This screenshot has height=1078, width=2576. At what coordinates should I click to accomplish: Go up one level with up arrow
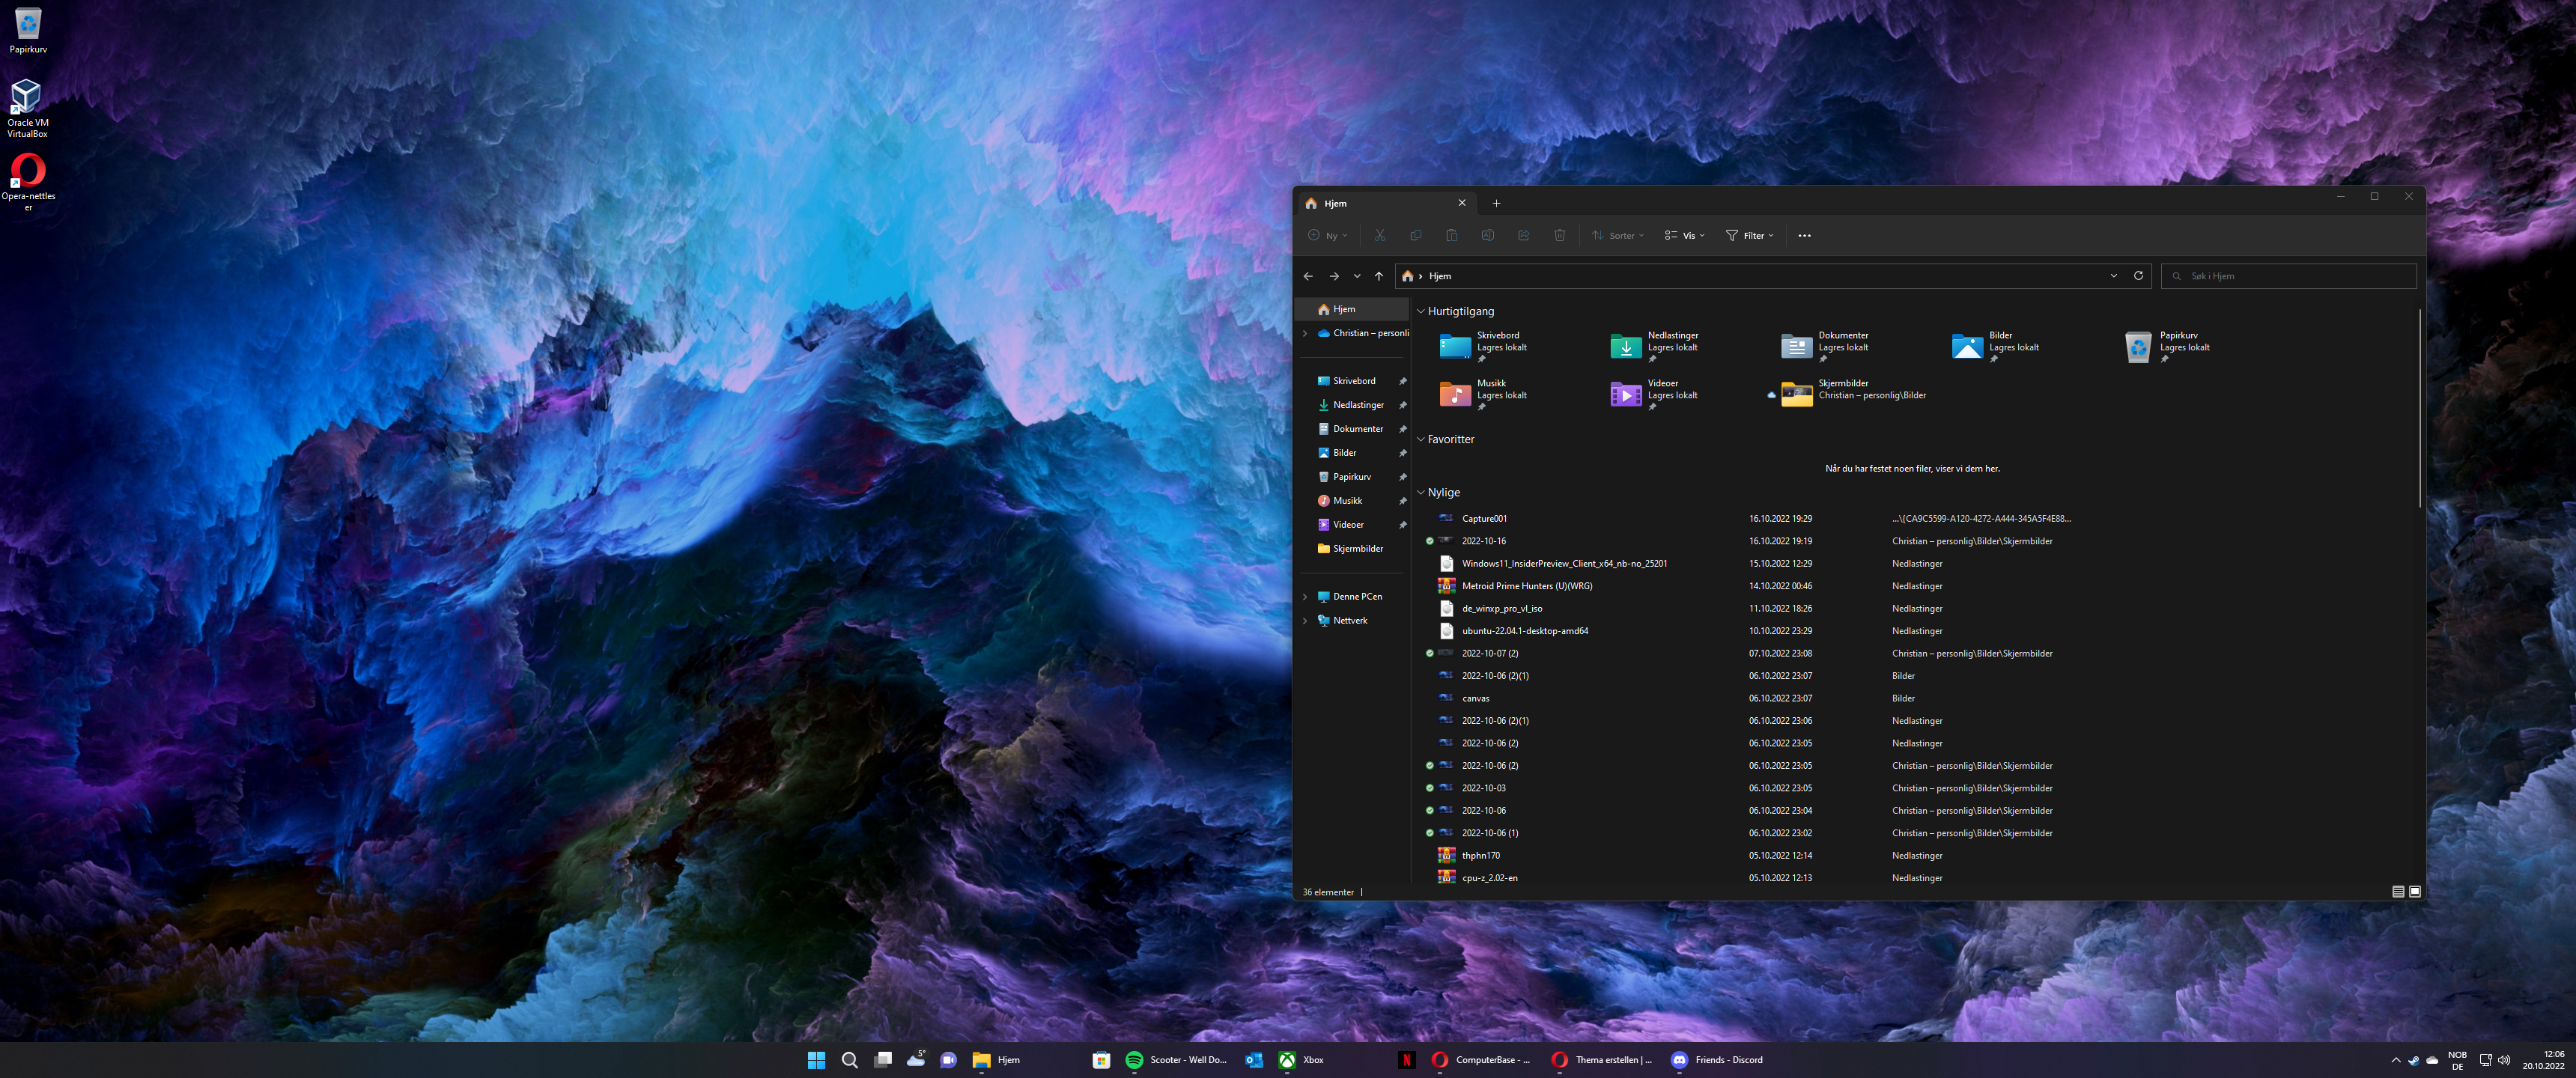(1379, 276)
